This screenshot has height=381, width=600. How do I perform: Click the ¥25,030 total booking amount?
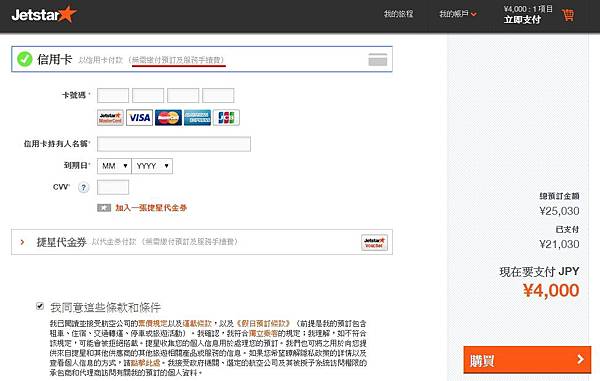coord(559,211)
